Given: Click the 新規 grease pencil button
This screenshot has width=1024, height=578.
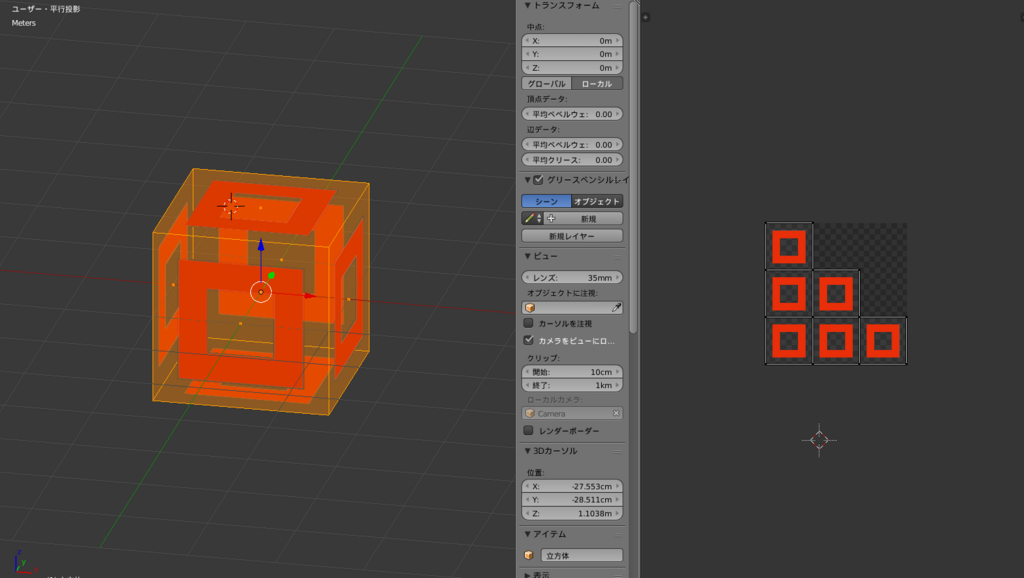Looking at the screenshot, I should (583, 219).
